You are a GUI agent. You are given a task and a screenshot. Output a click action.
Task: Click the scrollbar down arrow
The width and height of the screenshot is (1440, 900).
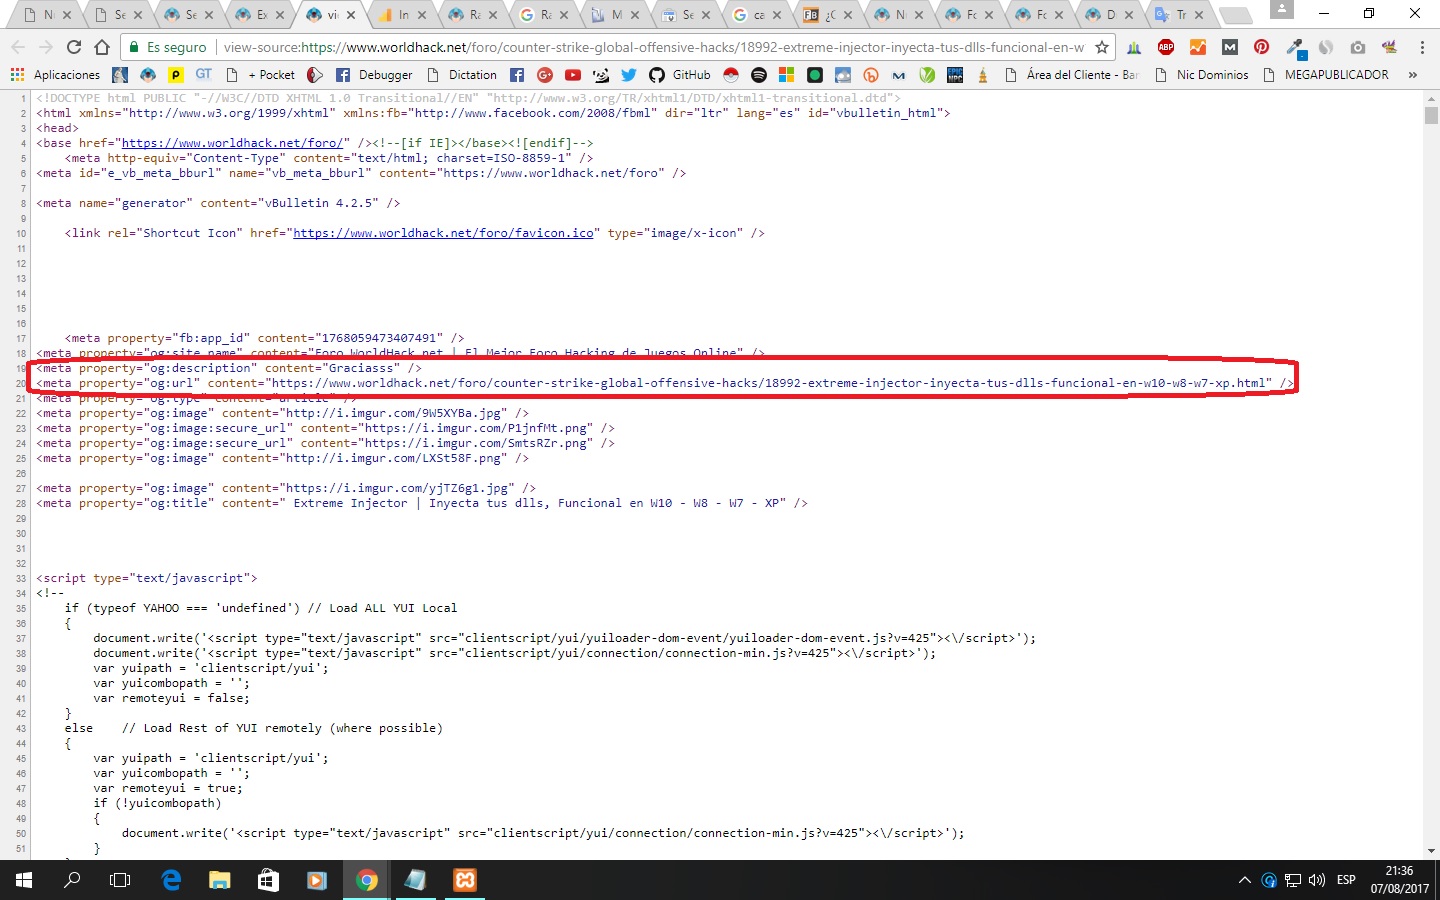pyautogui.click(x=1431, y=851)
